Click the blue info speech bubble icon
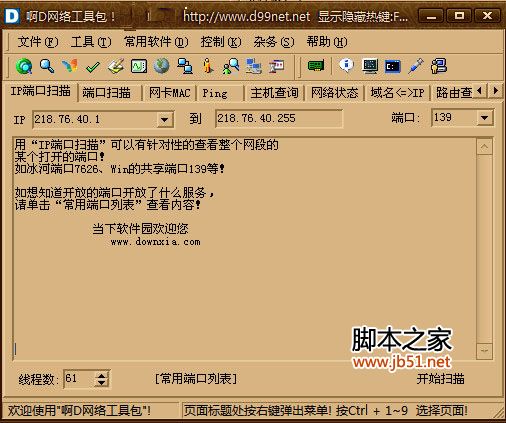Screen dimensions: 506x423 [346, 65]
